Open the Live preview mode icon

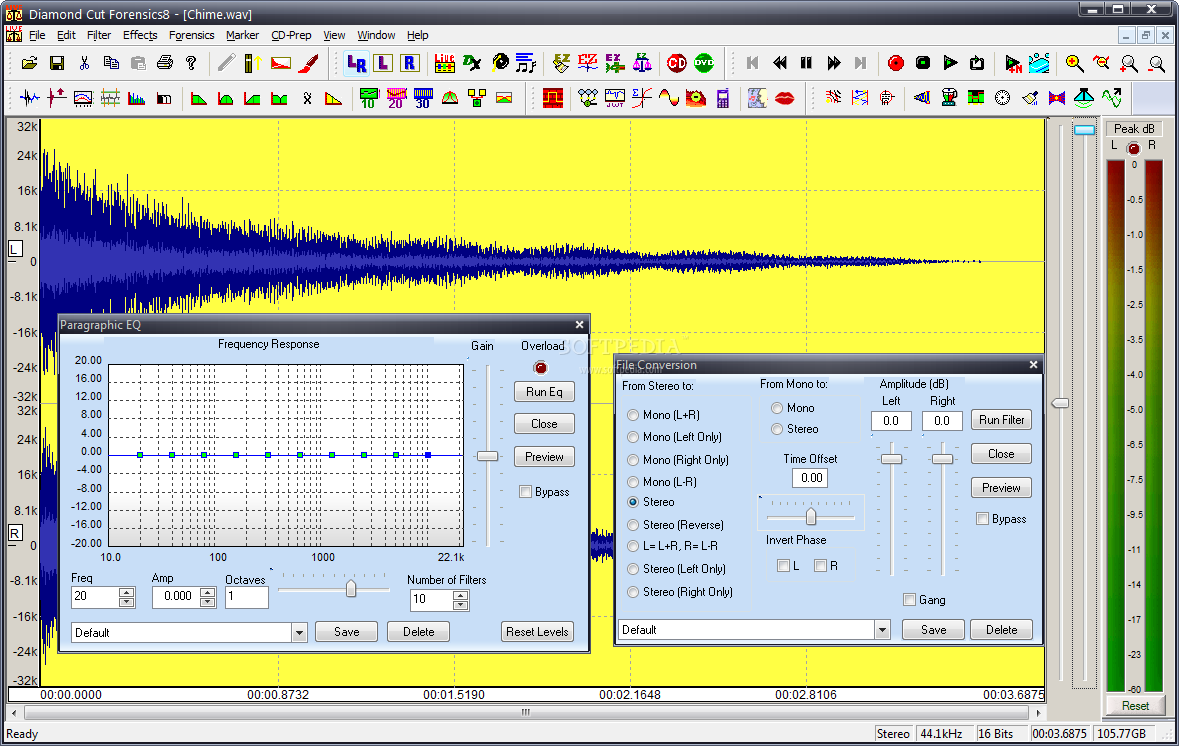pyautogui.click(x=444, y=63)
